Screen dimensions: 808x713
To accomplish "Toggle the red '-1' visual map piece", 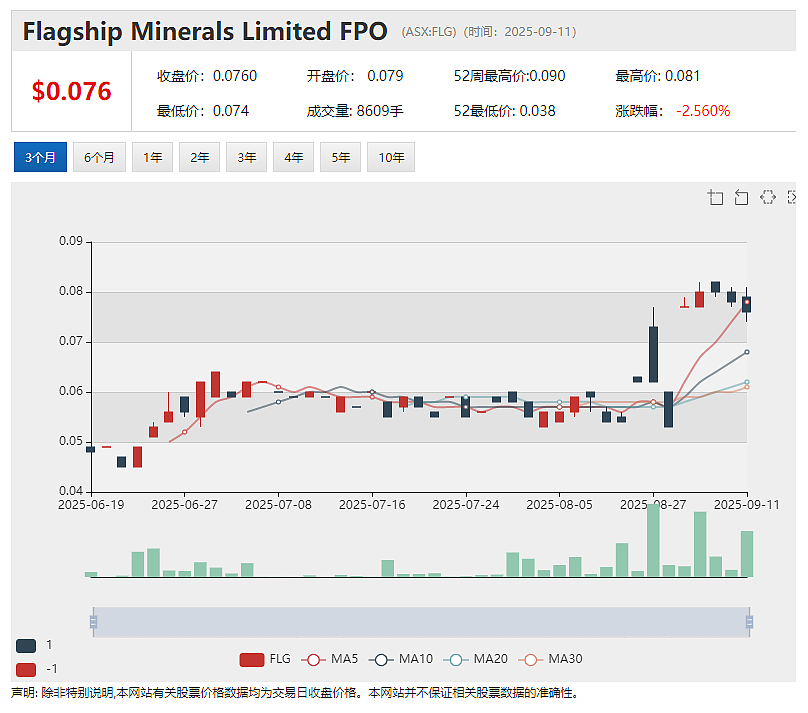I will point(26,669).
